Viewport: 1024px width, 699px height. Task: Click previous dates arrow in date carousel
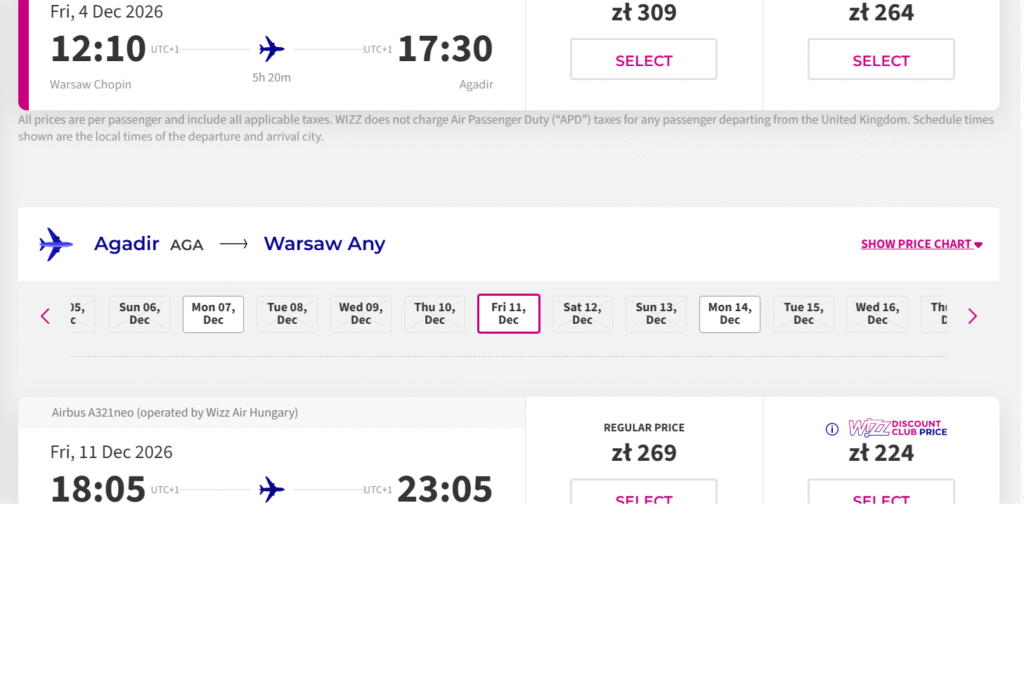click(x=45, y=316)
